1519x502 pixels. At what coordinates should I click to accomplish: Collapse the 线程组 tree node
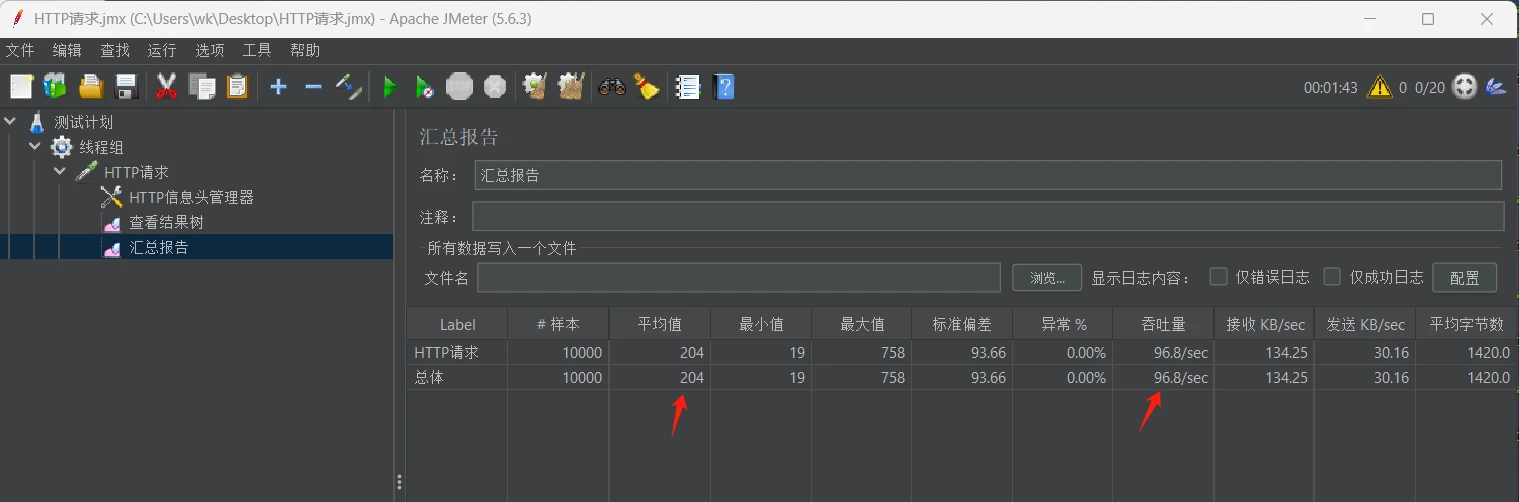35,147
